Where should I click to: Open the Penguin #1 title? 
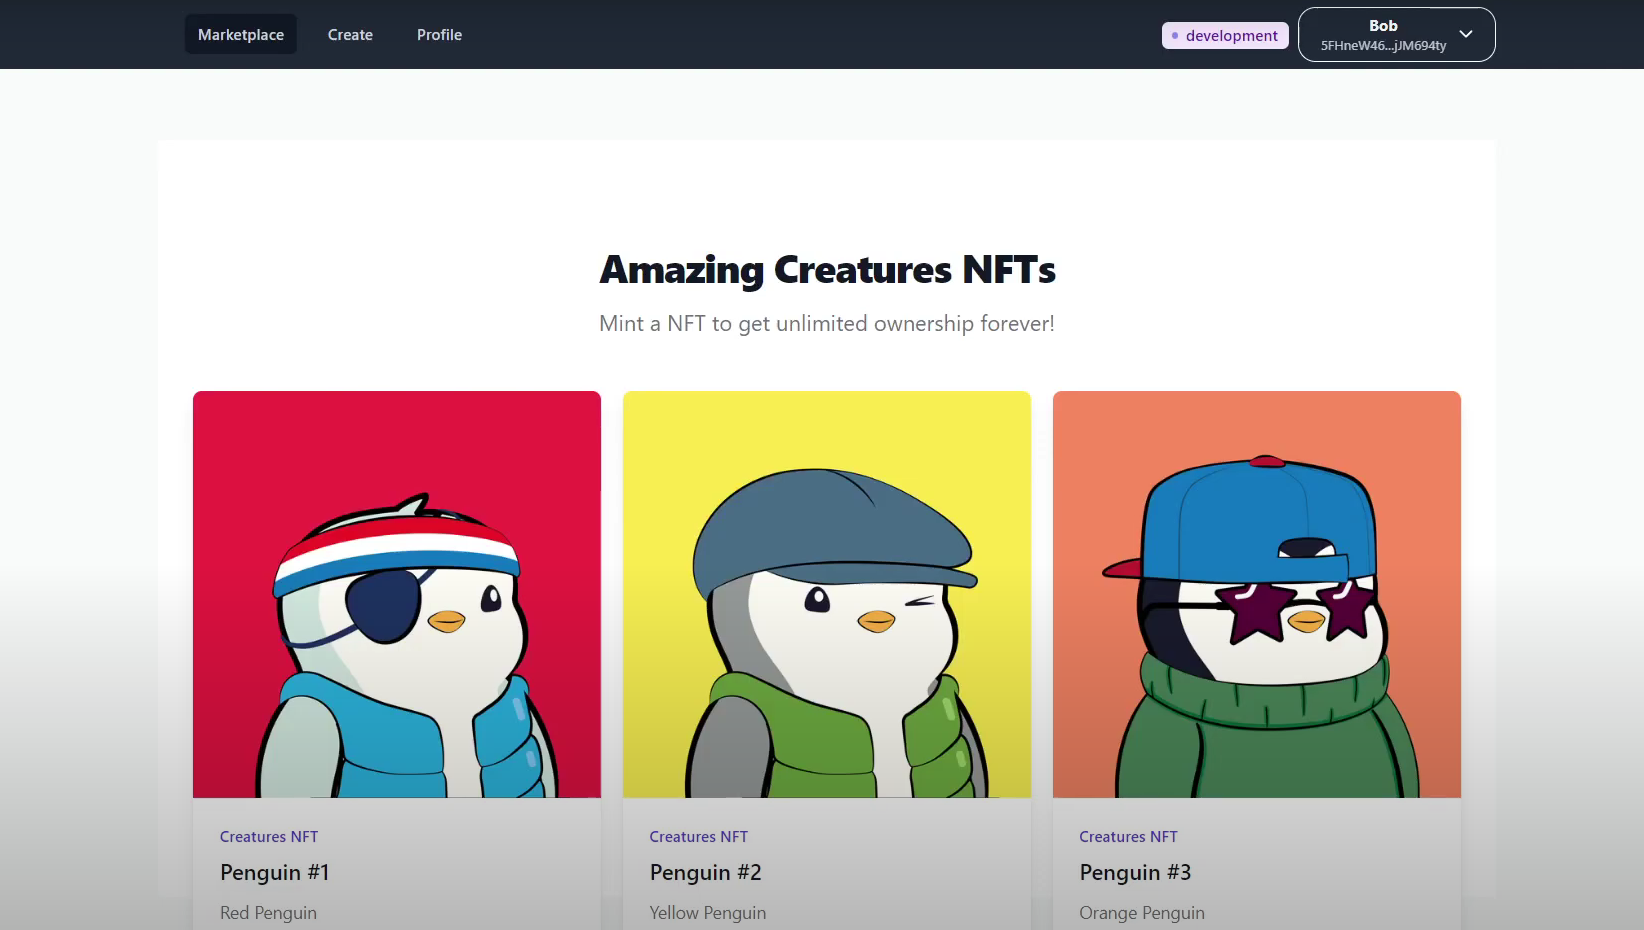275,873
